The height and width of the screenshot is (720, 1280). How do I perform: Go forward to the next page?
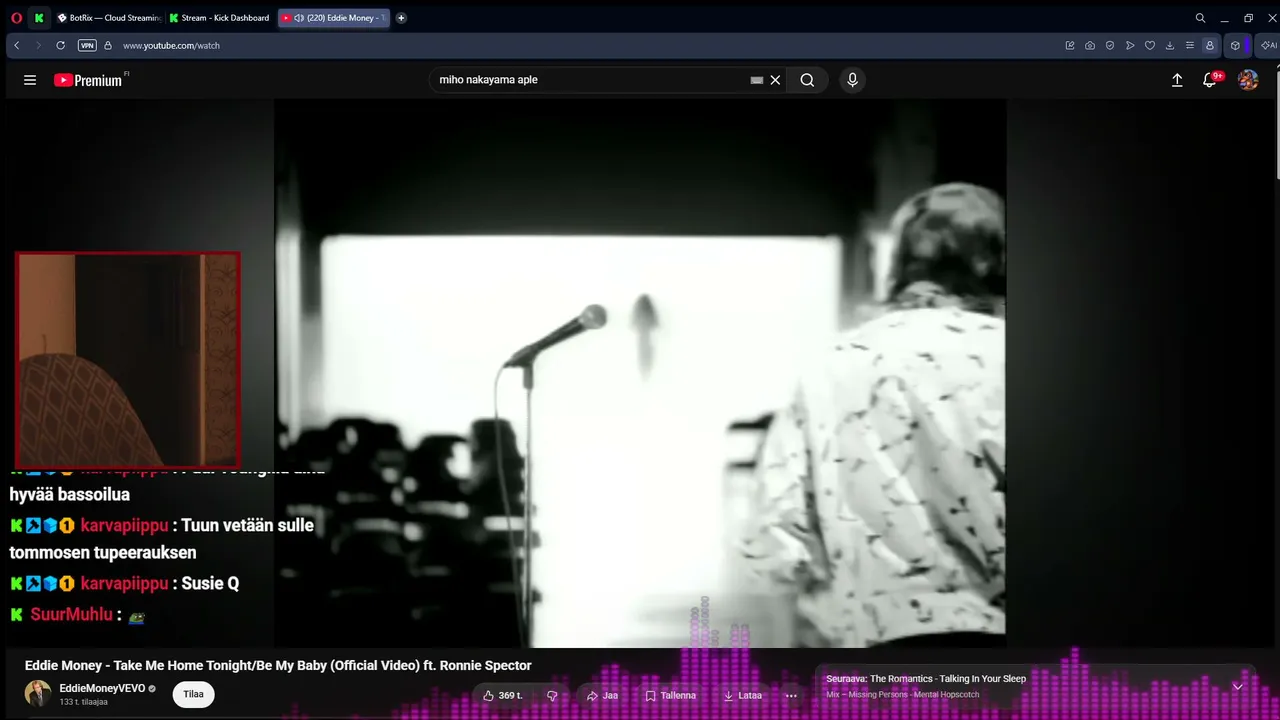point(38,45)
